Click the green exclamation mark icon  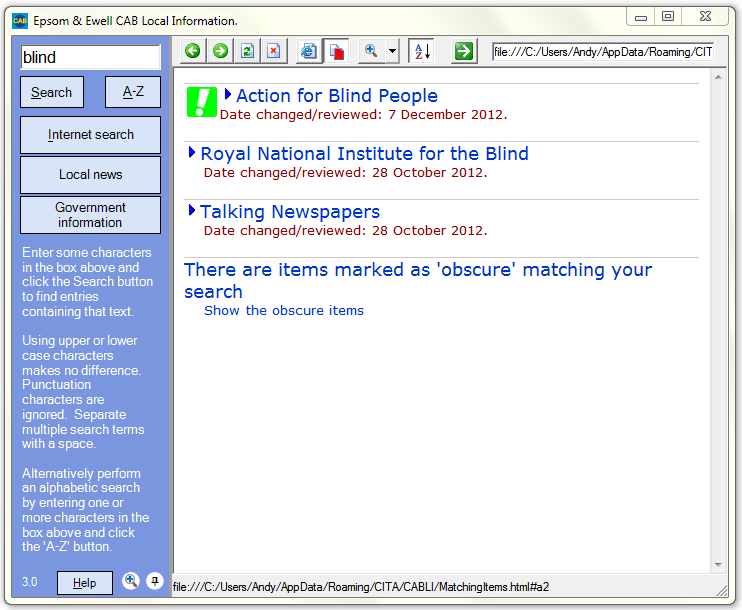202,102
